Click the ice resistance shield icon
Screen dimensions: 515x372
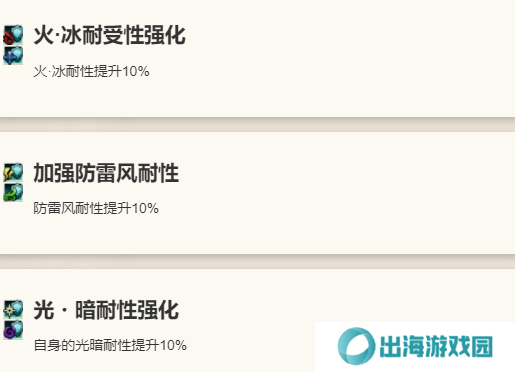click(13, 55)
